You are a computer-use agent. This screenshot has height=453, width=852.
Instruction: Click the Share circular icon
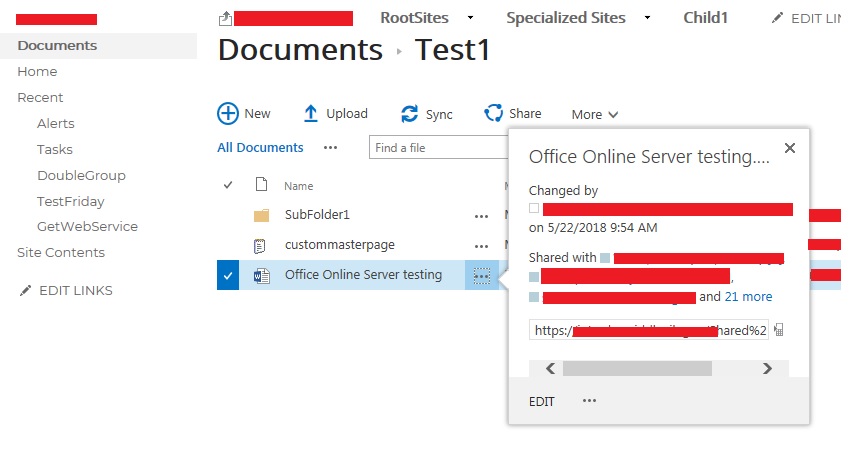click(x=493, y=113)
